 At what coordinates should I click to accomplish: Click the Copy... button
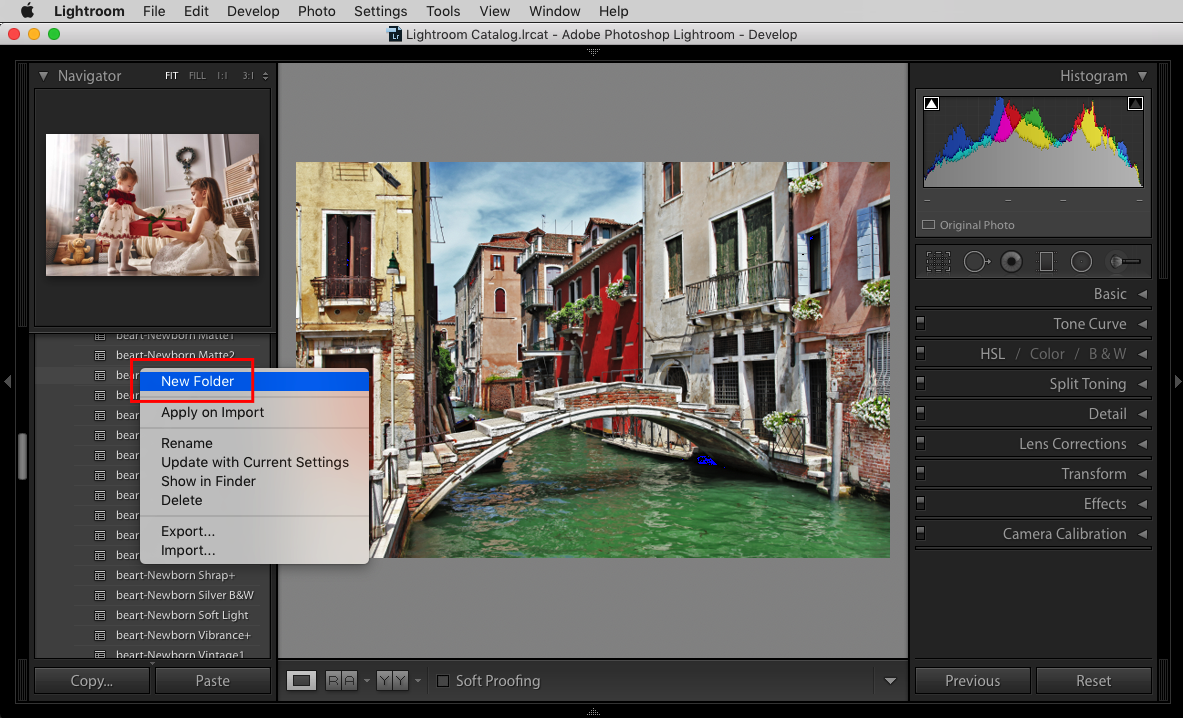pyautogui.click(x=91, y=681)
